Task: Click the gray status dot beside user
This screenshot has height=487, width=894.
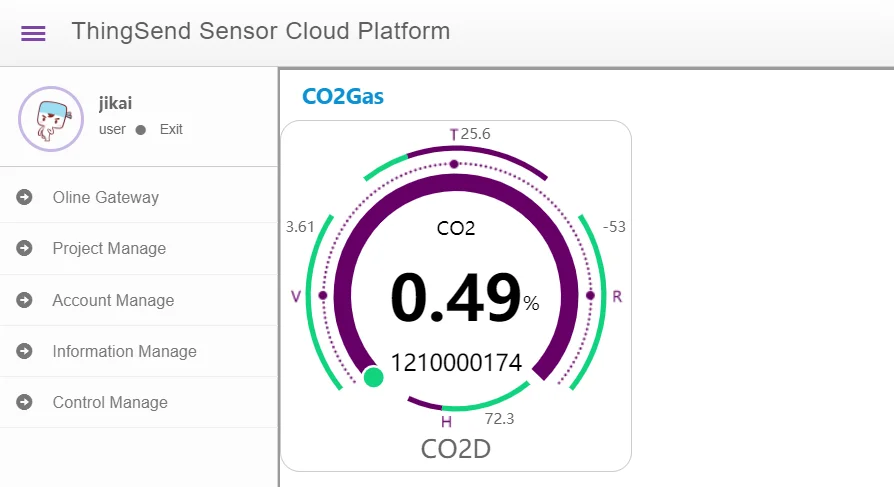Action: pos(141,130)
